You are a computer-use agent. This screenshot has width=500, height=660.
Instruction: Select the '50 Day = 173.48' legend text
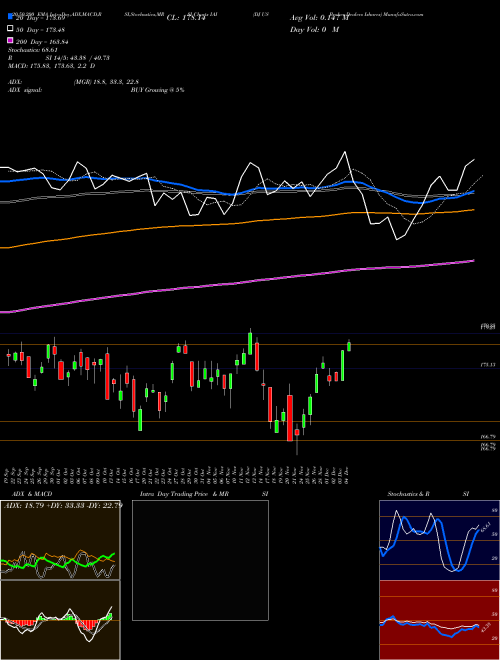tap(41, 30)
